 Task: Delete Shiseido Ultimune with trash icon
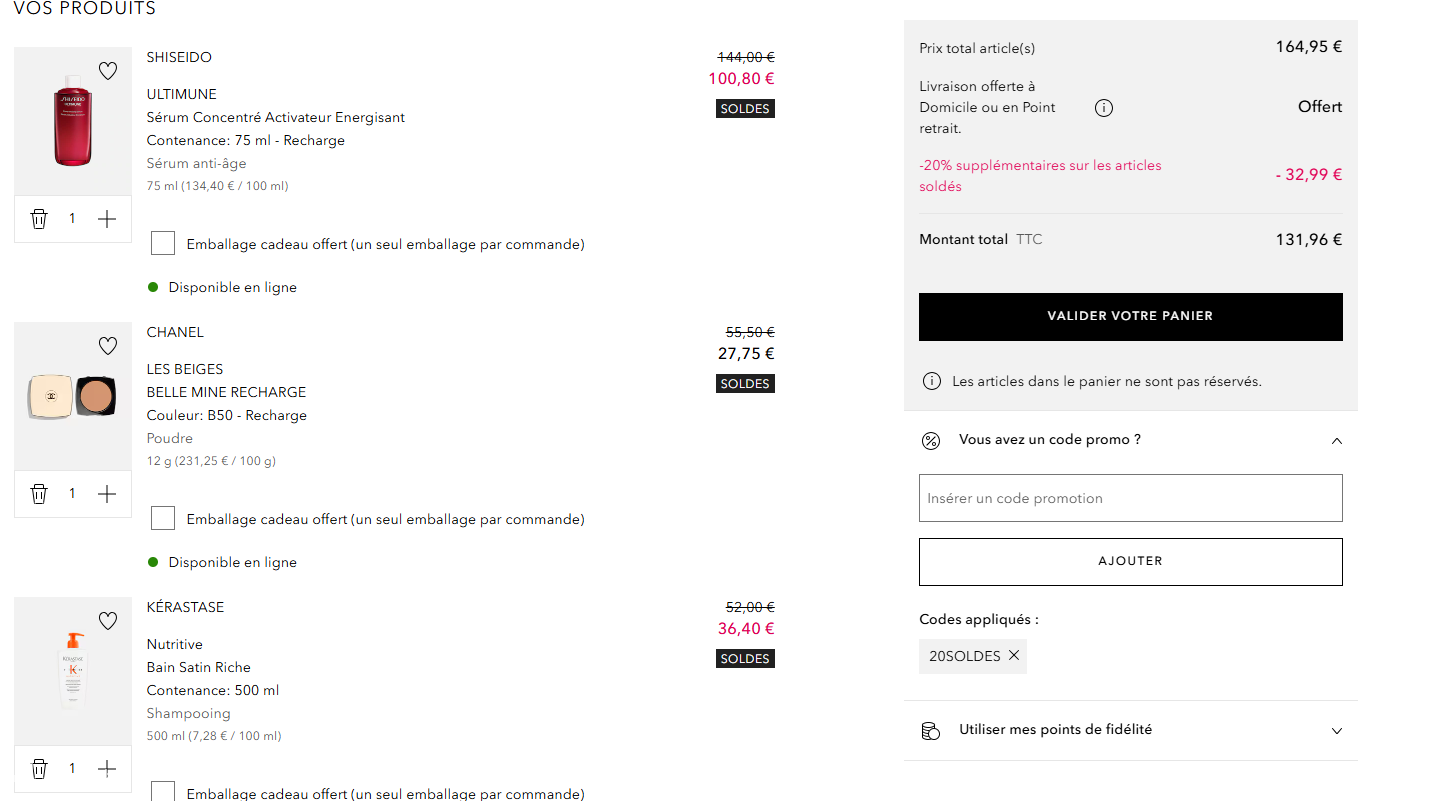coord(39,219)
